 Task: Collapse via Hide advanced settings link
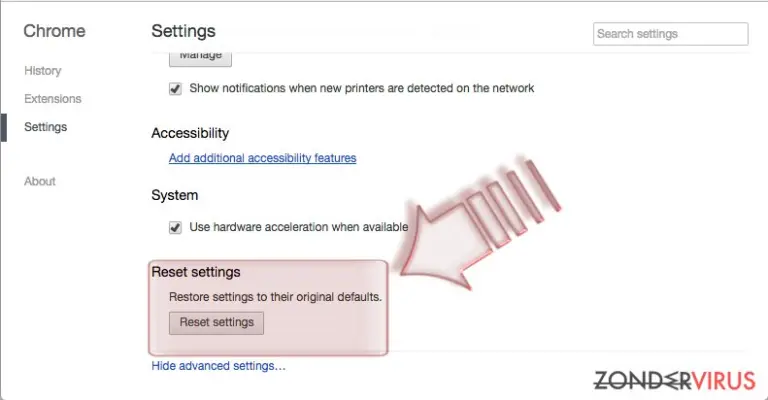pos(218,366)
